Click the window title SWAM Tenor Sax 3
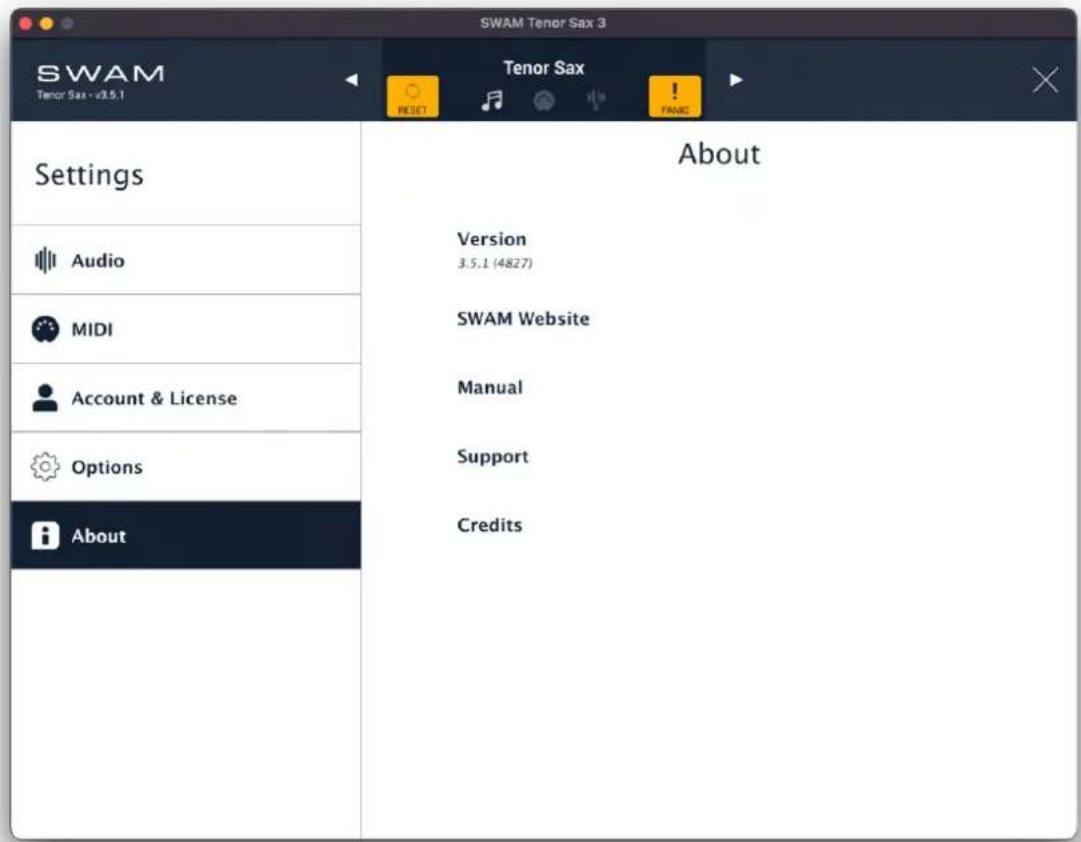The image size is (1081, 842). coord(543,23)
